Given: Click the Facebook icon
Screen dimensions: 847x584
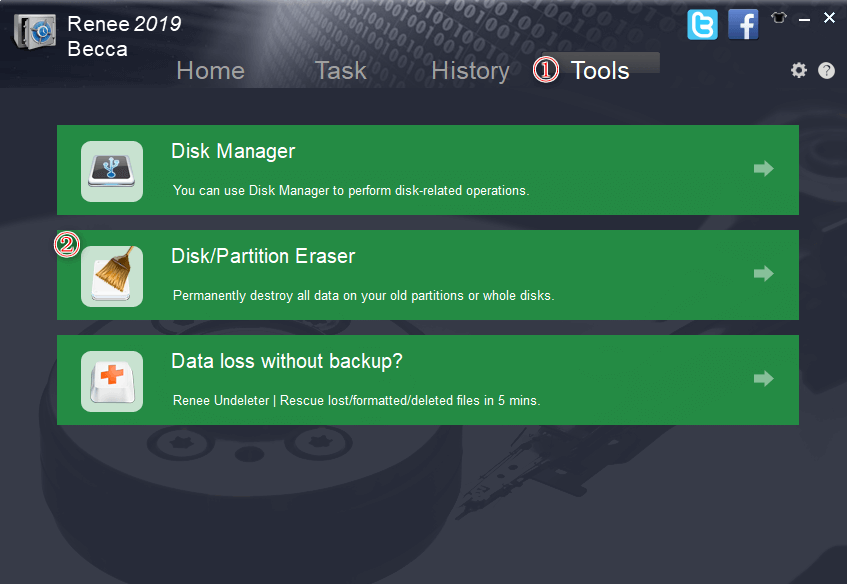Looking at the screenshot, I should click(x=743, y=24).
